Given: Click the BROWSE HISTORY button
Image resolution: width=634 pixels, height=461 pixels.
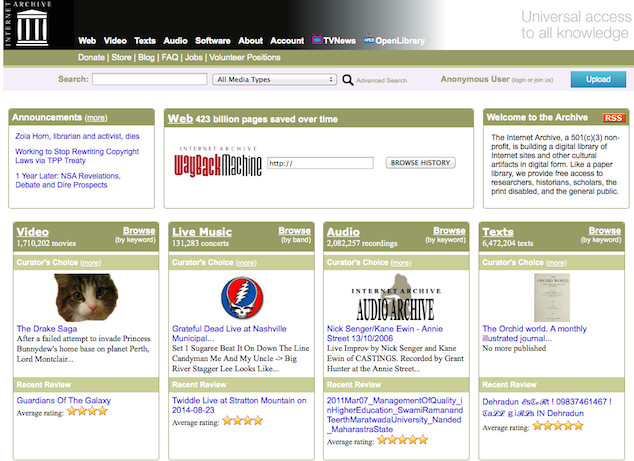Looking at the screenshot, I should pyautogui.click(x=420, y=163).
